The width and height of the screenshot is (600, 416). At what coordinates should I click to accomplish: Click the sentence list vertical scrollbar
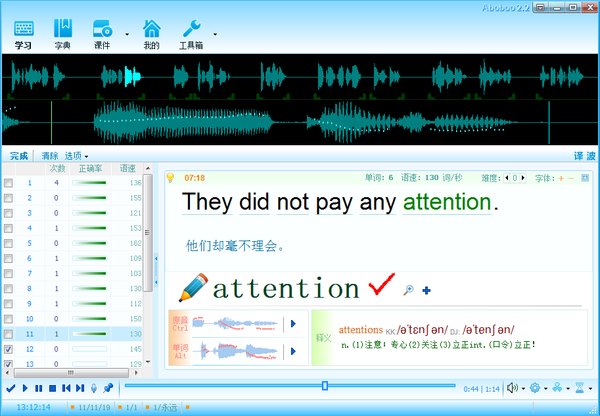tap(148, 233)
